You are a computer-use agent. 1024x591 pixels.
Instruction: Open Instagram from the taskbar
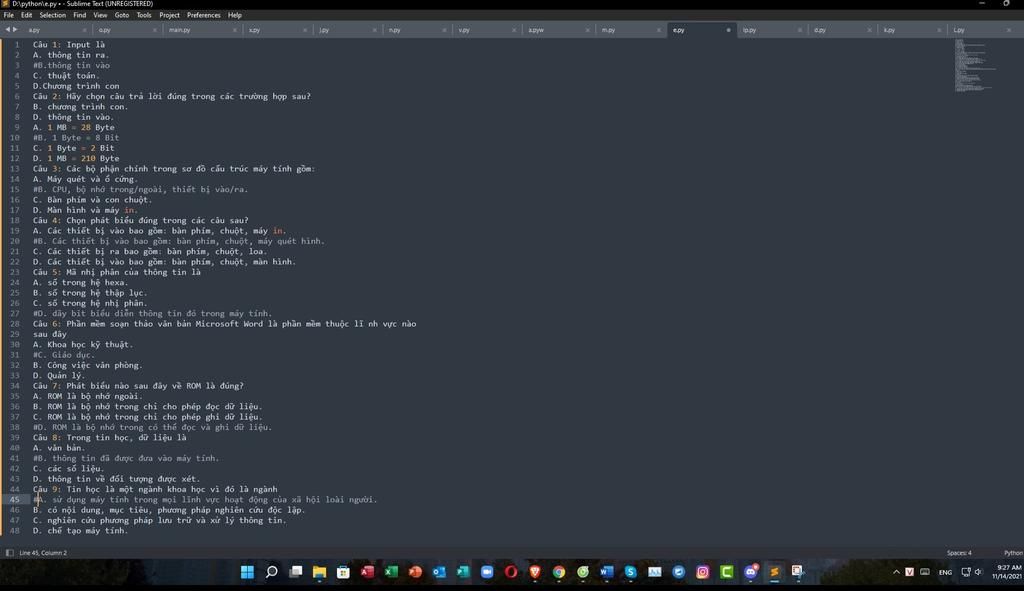(702, 572)
